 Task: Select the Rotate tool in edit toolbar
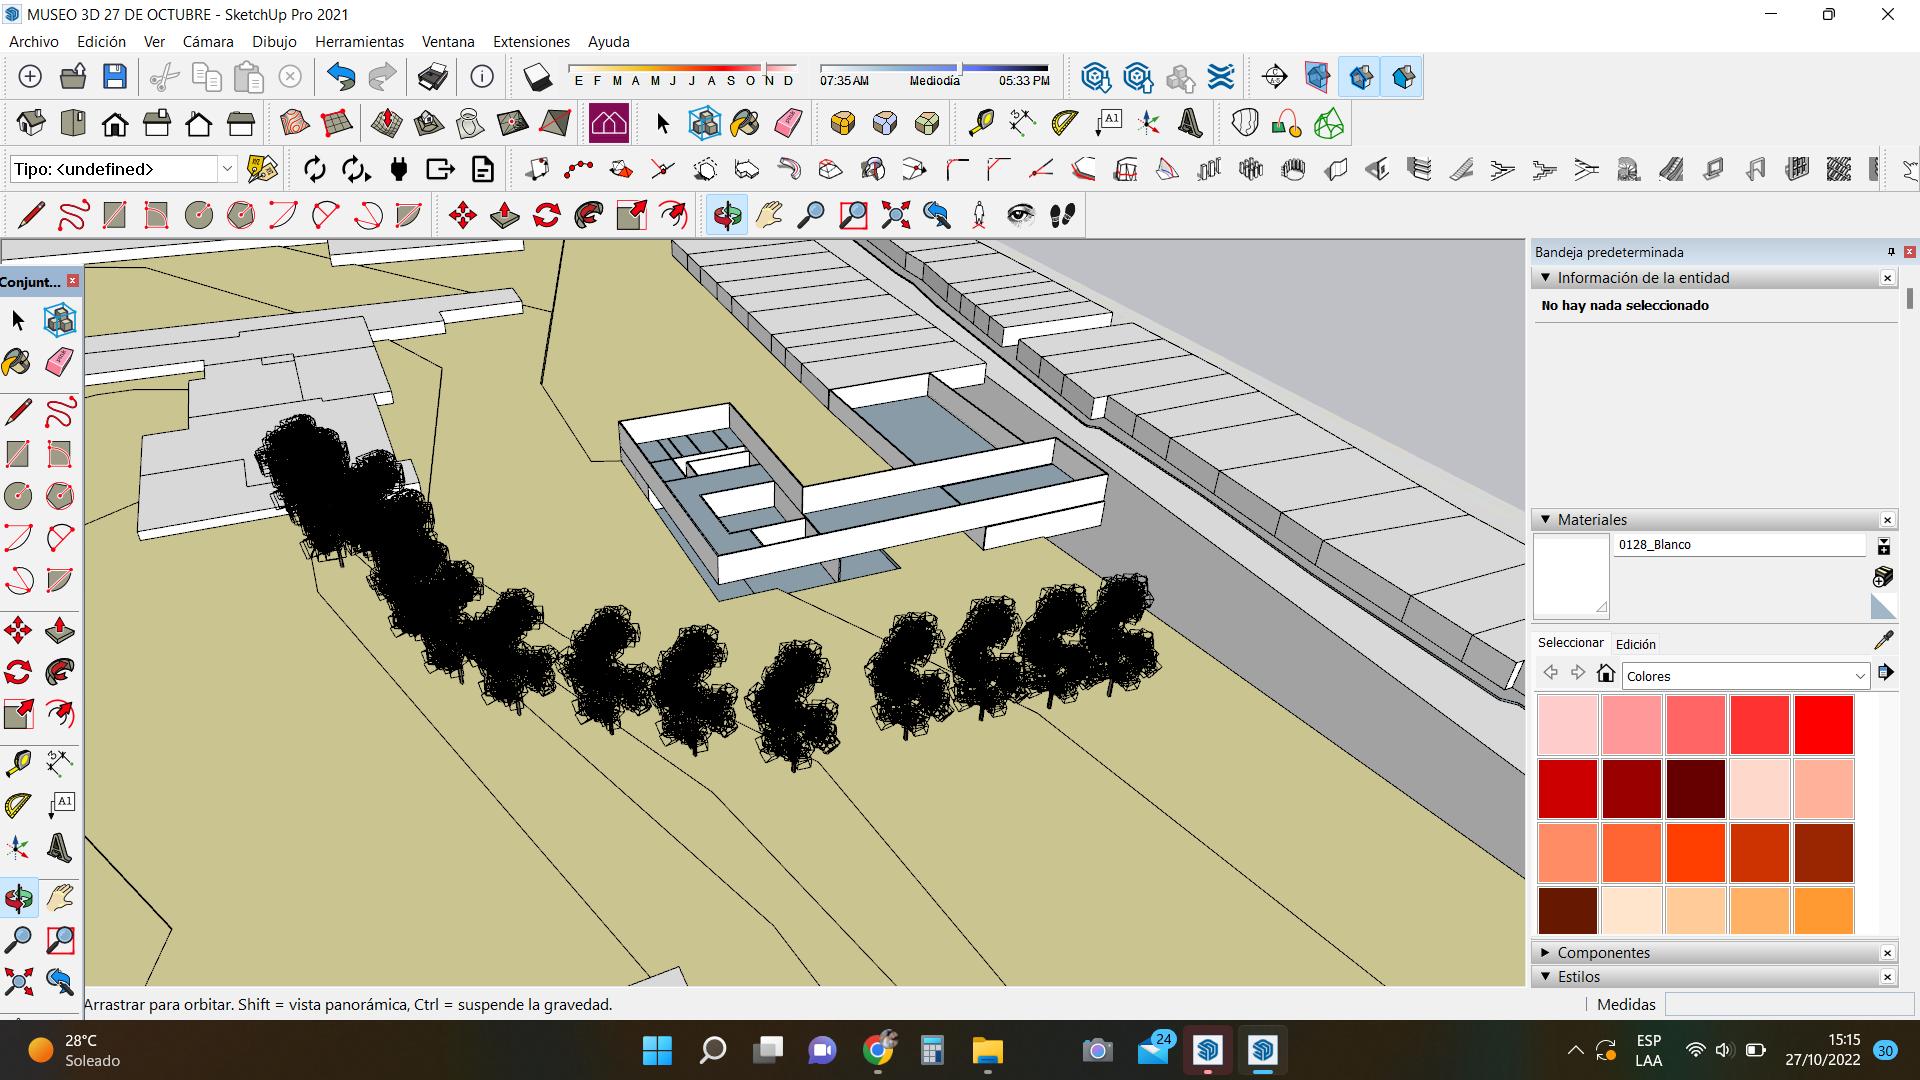point(547,215)
